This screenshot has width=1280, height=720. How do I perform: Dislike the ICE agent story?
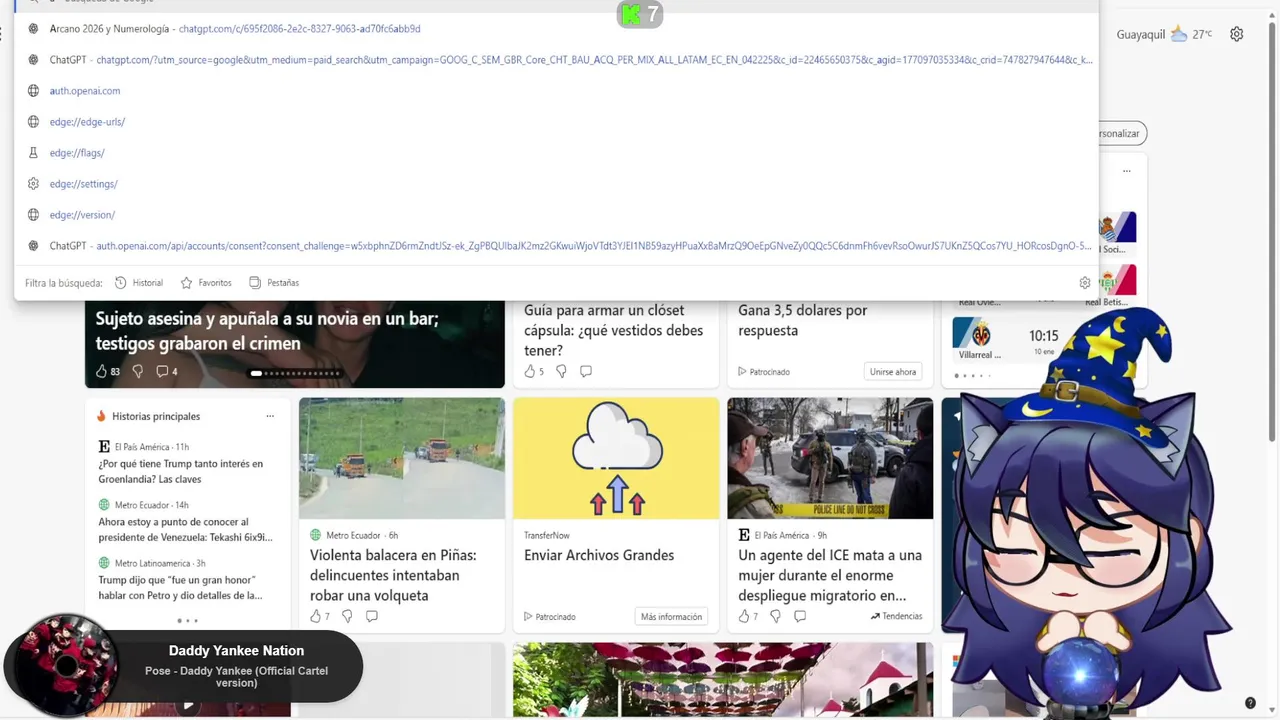pyautogui.click(x=775, y=616)
